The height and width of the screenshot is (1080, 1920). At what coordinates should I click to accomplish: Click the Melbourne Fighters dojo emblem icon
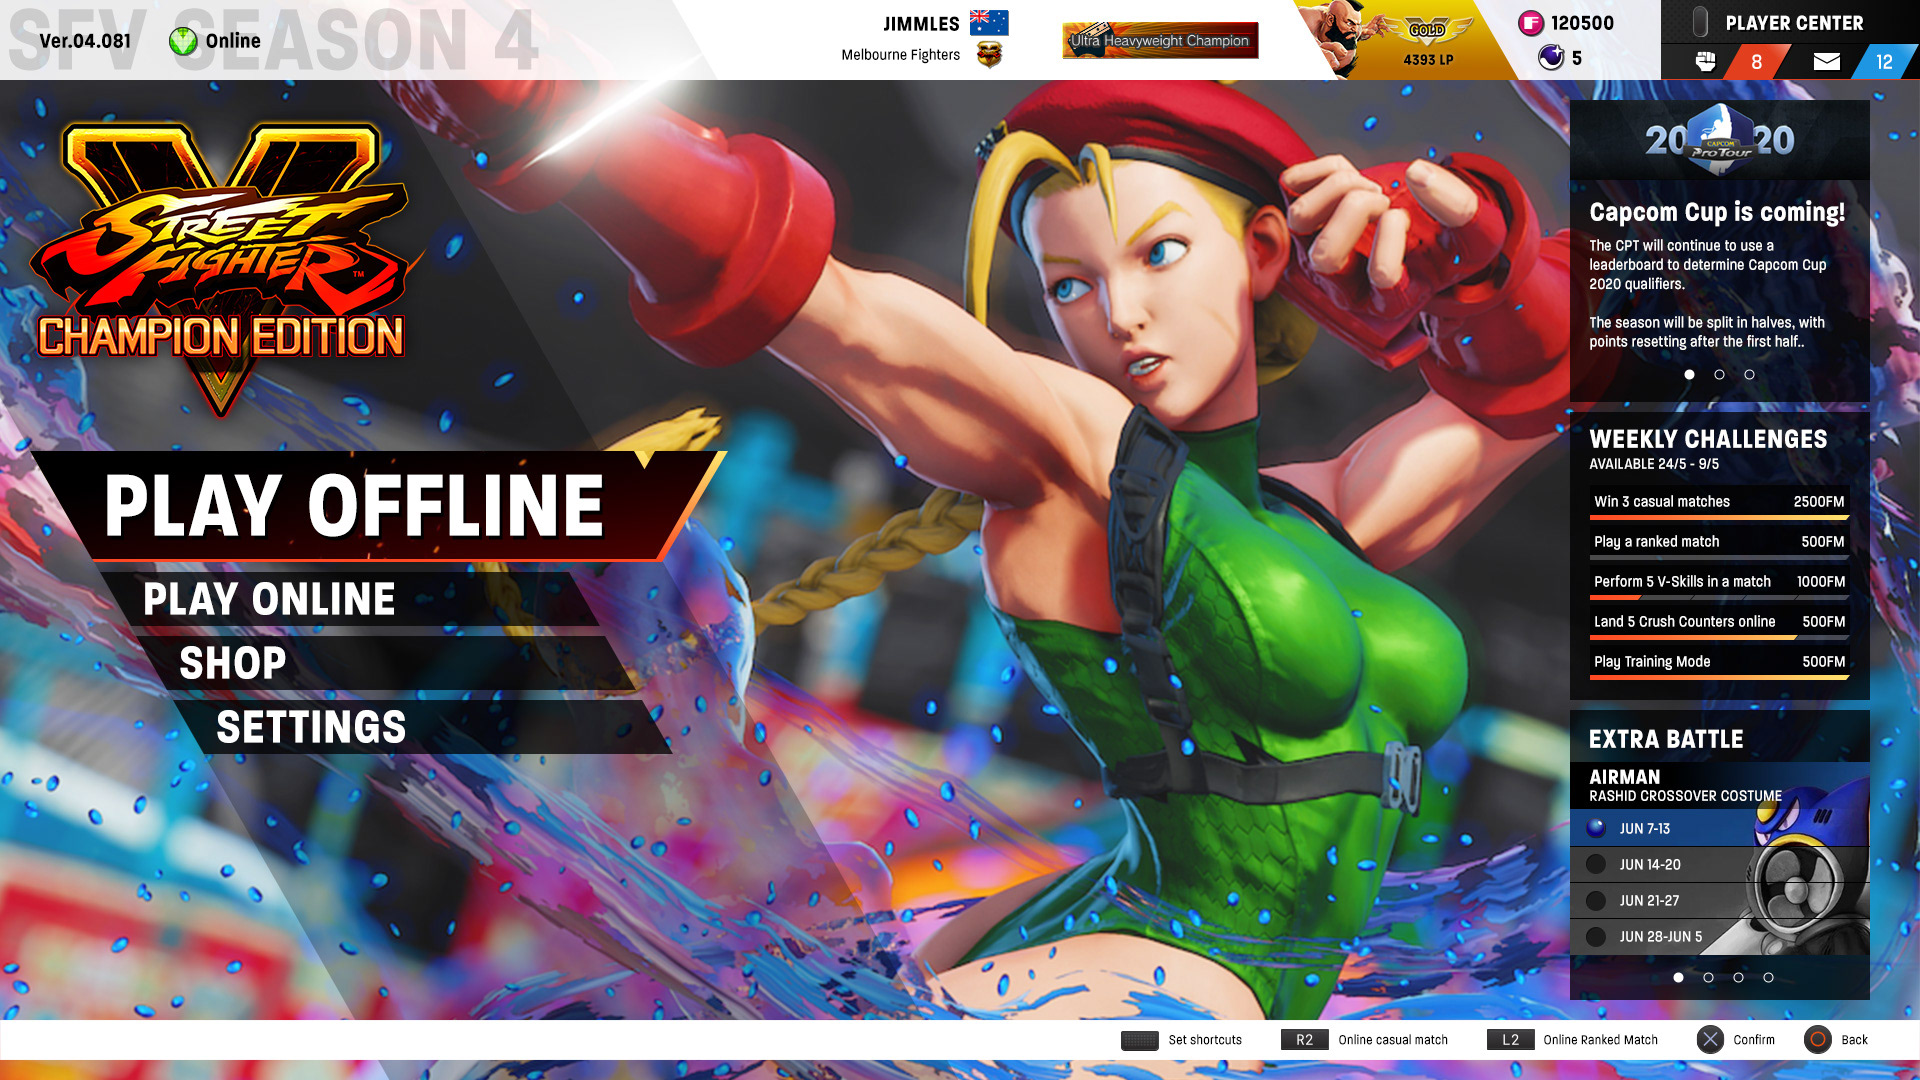click(988, 55)
